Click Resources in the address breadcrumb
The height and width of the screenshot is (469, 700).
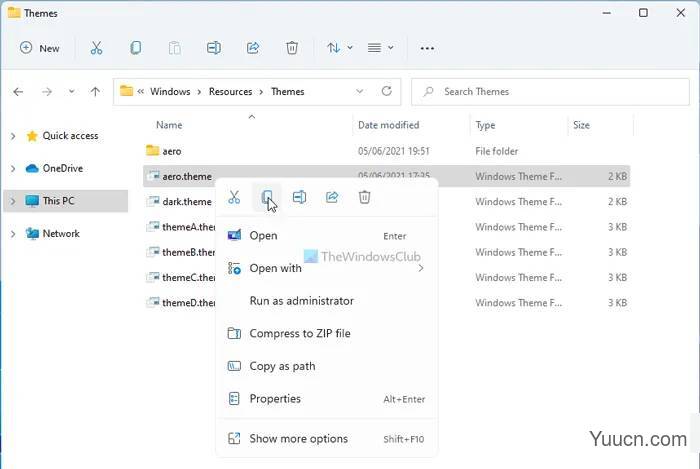pos(230,91)
